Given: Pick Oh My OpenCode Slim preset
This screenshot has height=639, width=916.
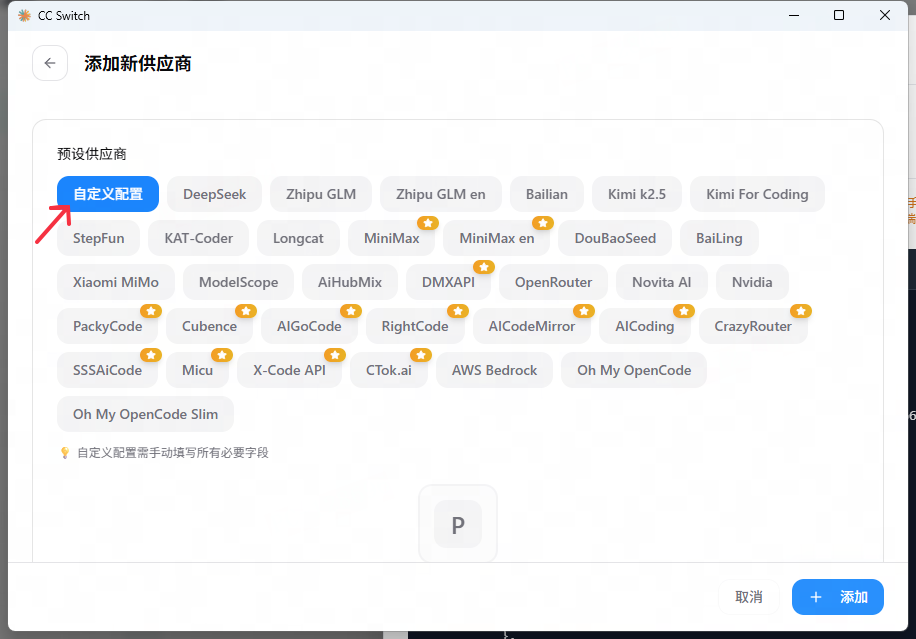Looking at the screenshot, I should (145, 414).
